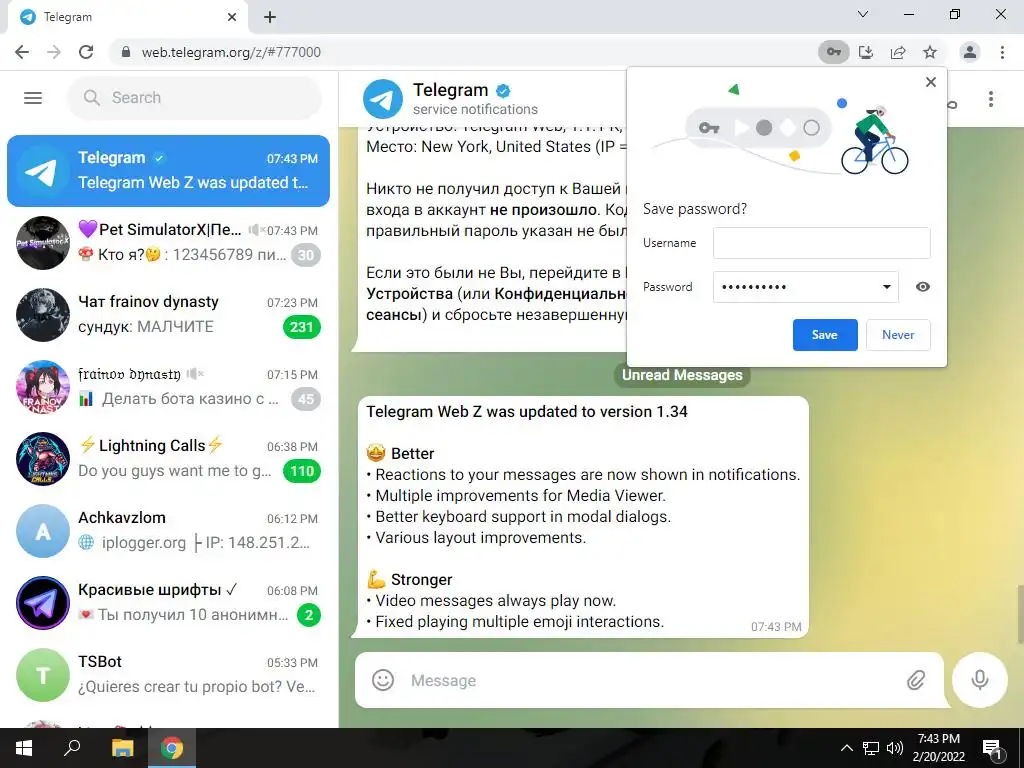This screenshot has width=1024, height=768.
Task: Click the chat scrollbar thumb
Action: tap(1019, 615)
